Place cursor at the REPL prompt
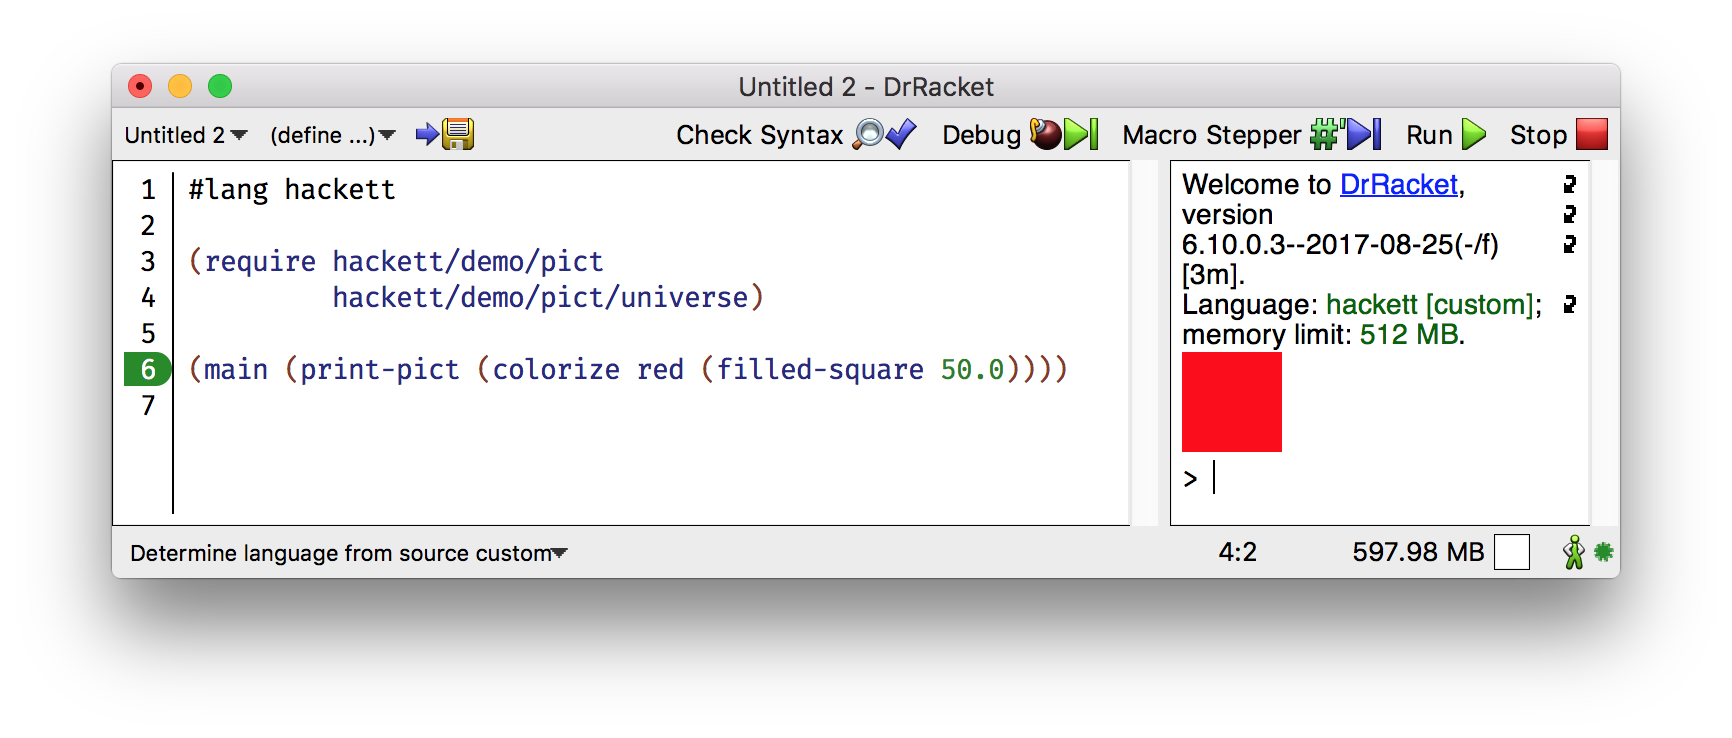Screen dimensions: 1732x738 point(1215,478)
